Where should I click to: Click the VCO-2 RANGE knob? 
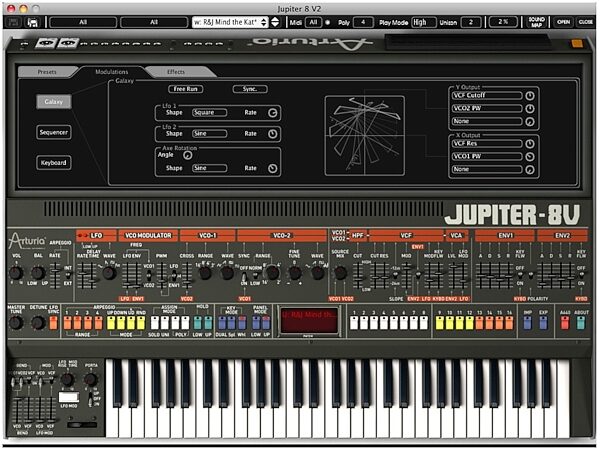(272, 273)
